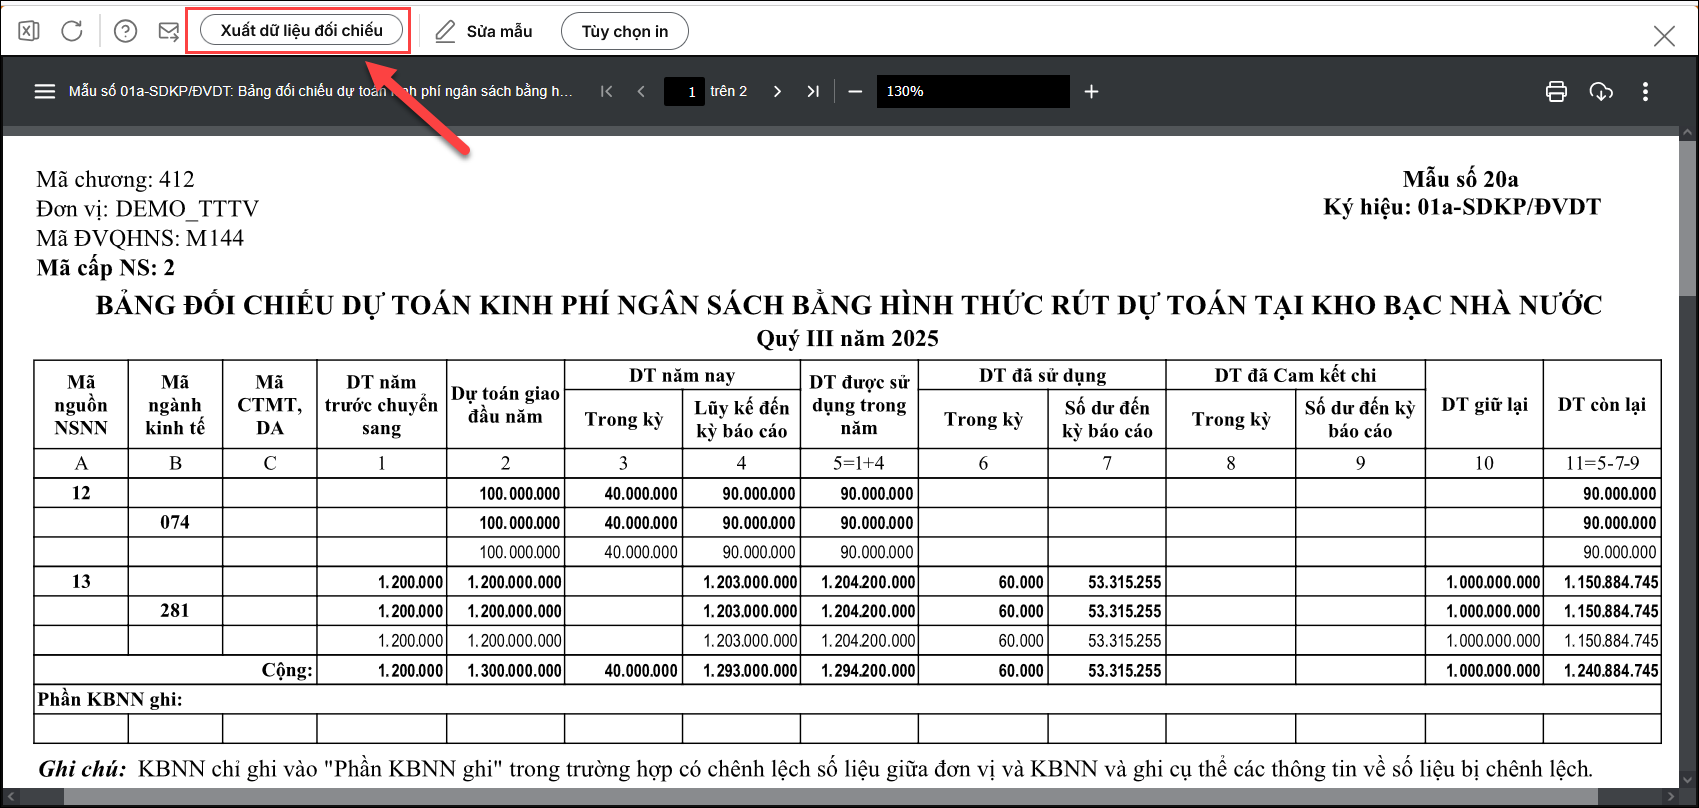Click the refresh report icon
The width and height of the screenshot is (1699, 808).
72,31
